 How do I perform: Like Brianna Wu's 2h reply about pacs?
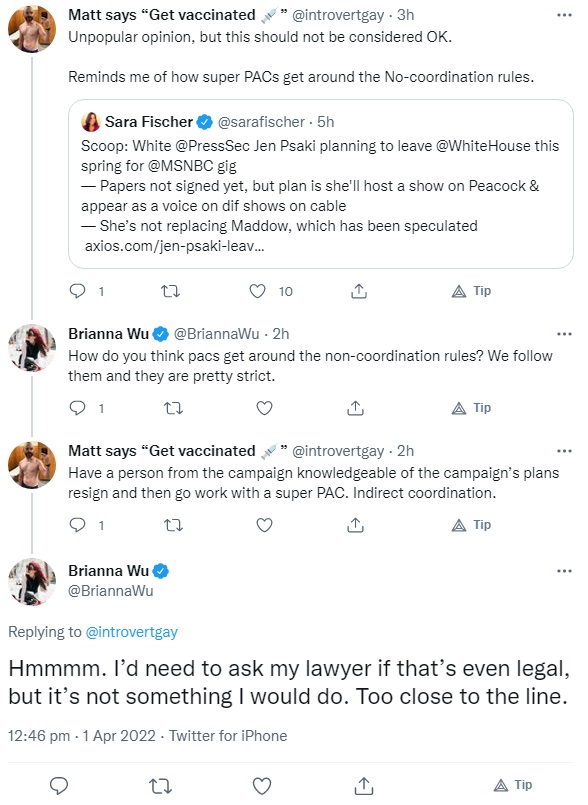point(264,408)
